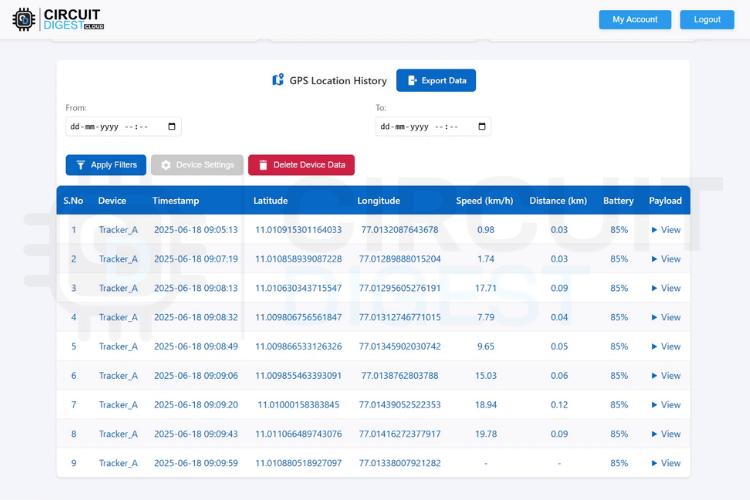Click the export file icon in Export Data
Viewport: 750px width, 500px height.
[x=412, y=80]
